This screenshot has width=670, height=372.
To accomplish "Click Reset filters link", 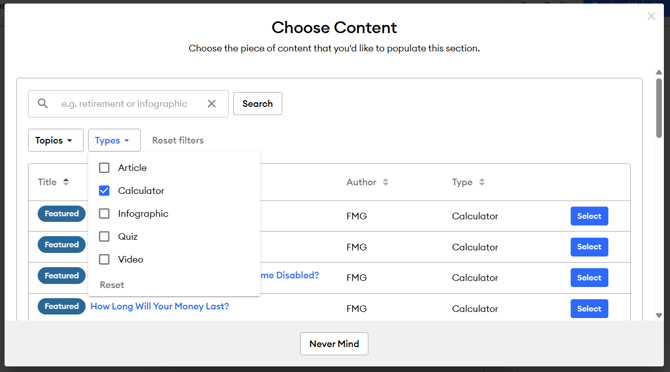I will [178, 140].
